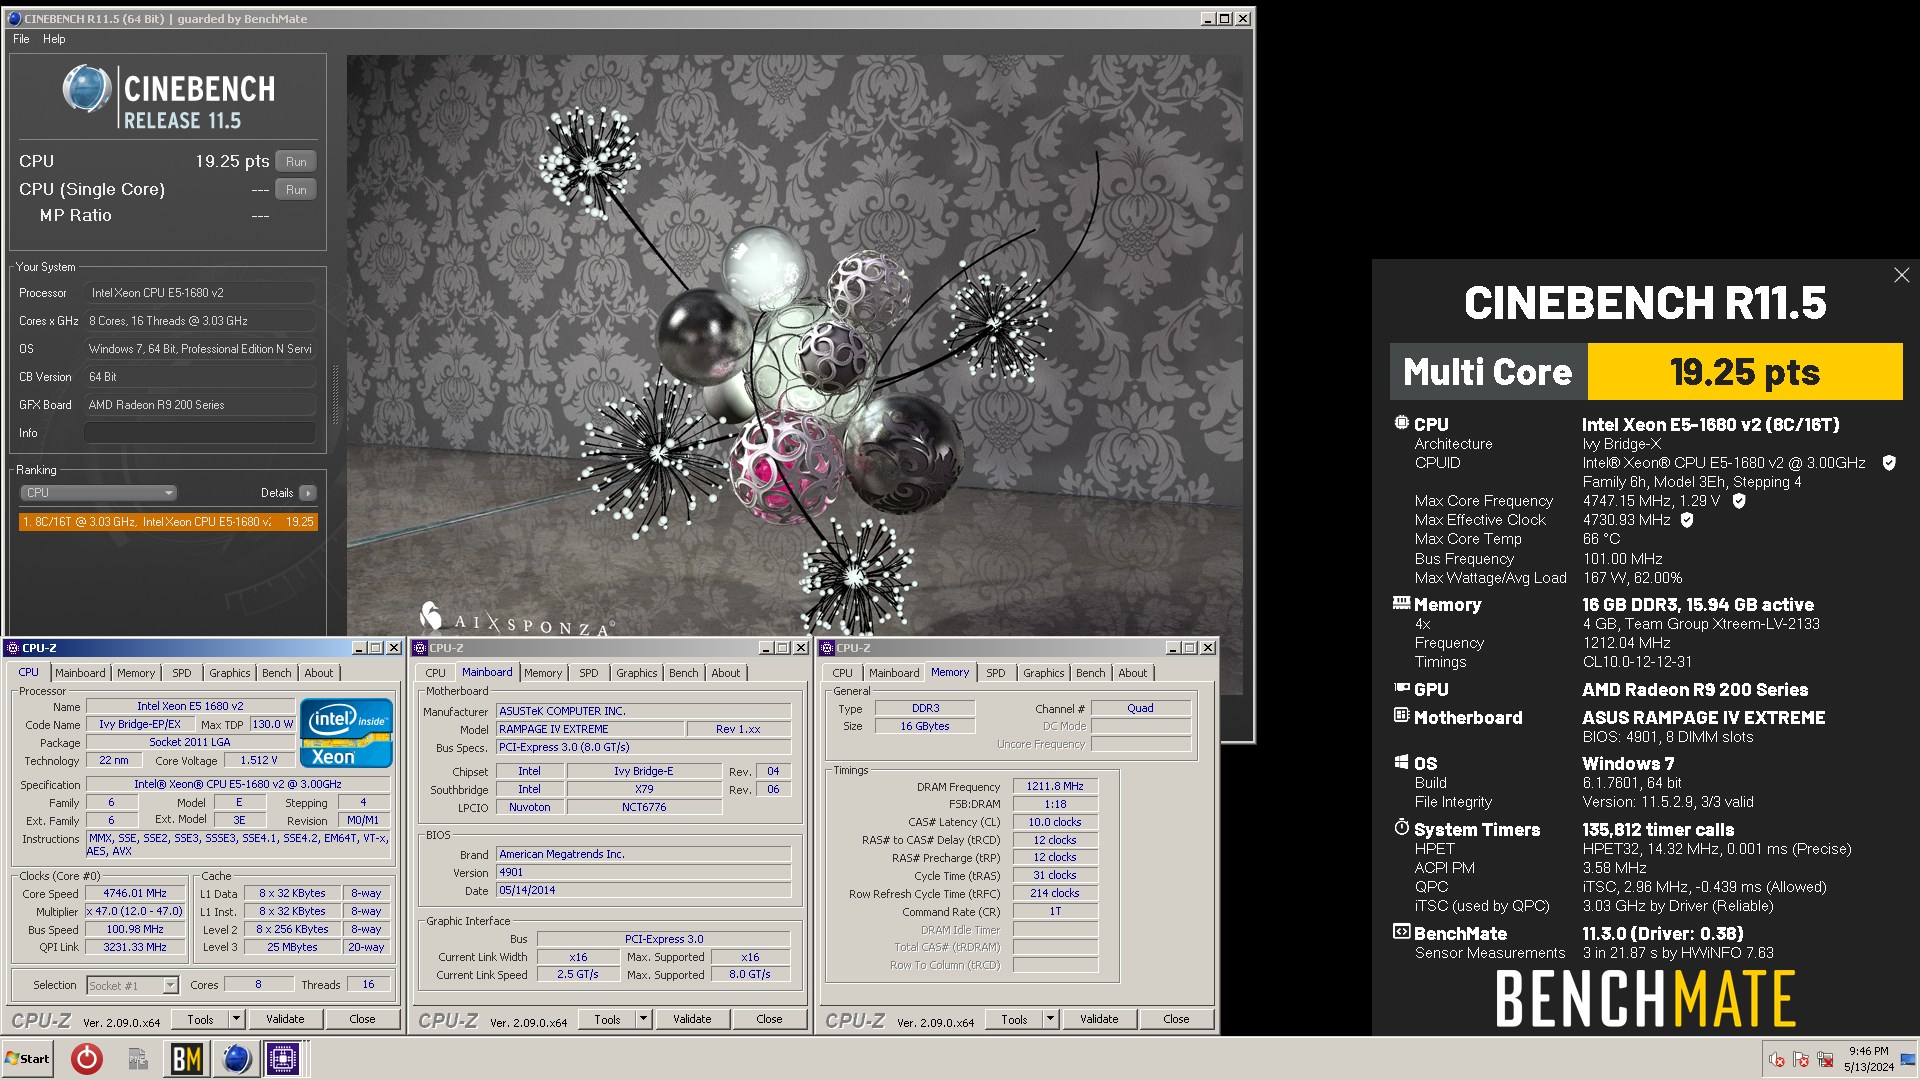This screenshot has height=1080, width=1920.
Task: Click the CPU section icon in BenchMate panel
Action: (x=1401, y=423)
